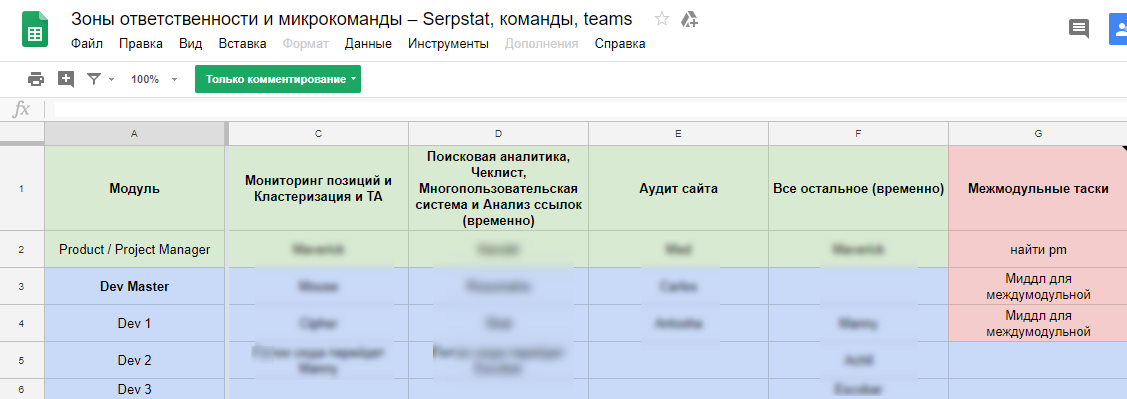This screenshot has height=399, width=1127.
Task: Click the Модуль header cell
Action: tap(134, 188)
